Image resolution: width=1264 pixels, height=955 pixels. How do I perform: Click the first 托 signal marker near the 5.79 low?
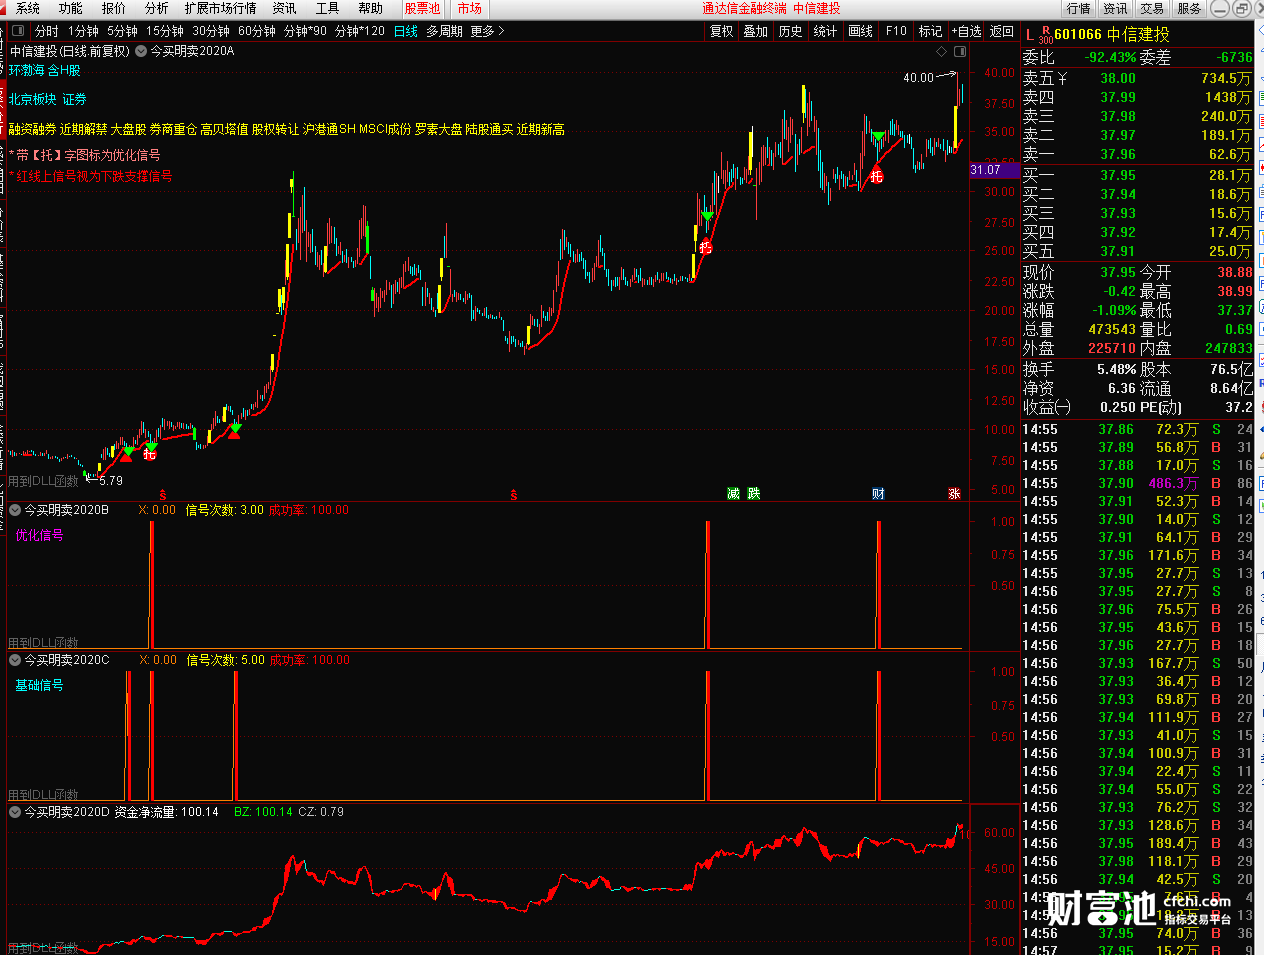[149, 455]
